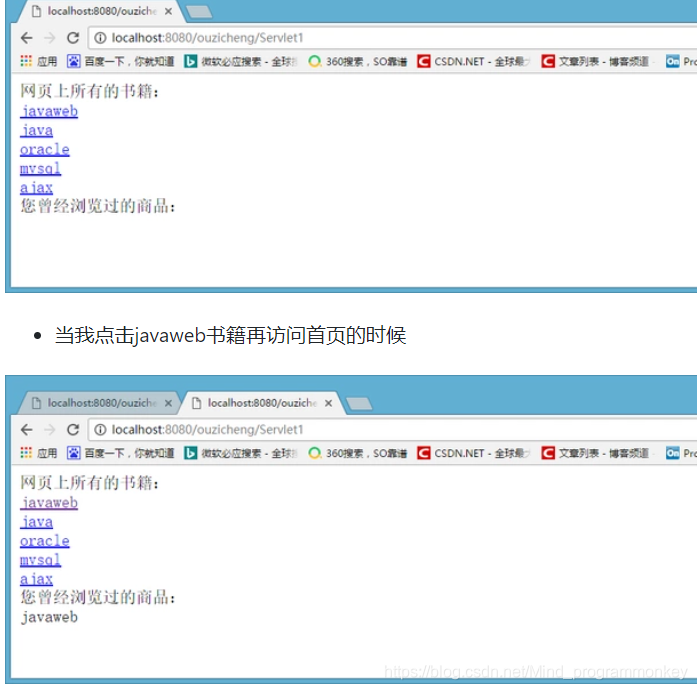
Task: Click the back arrow in the lower browser
Action: click(x=27, y=429)
